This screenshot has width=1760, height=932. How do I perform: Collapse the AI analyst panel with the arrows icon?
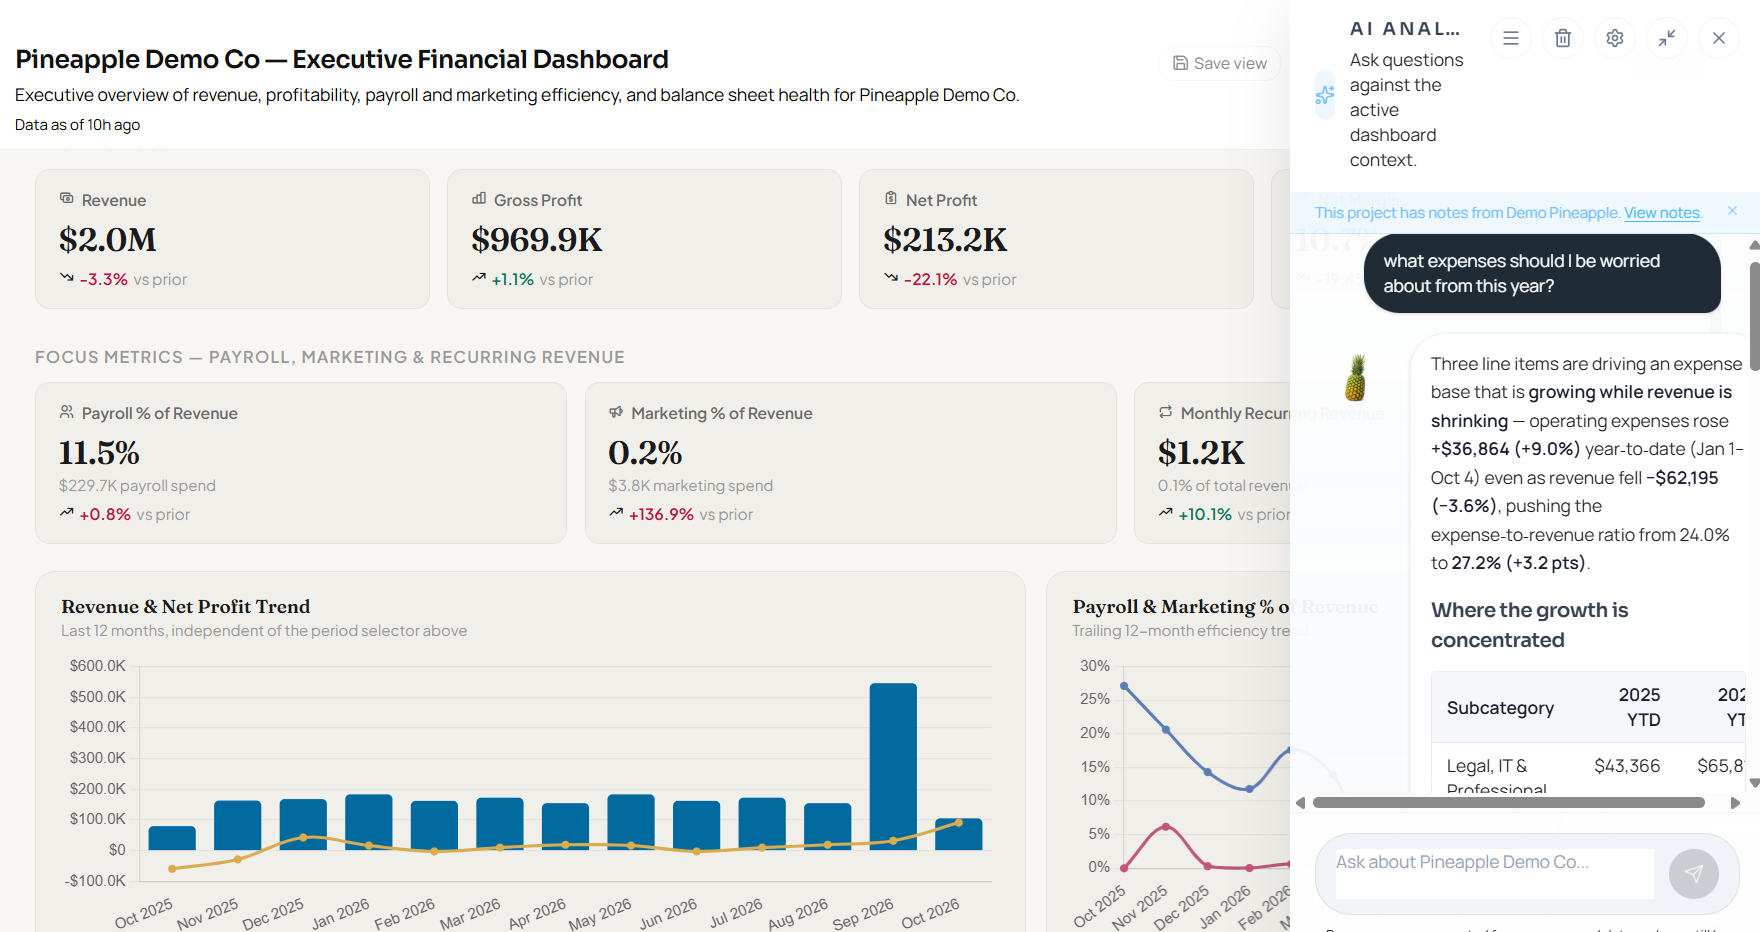pyautogui.click(x=1667, y=38)
